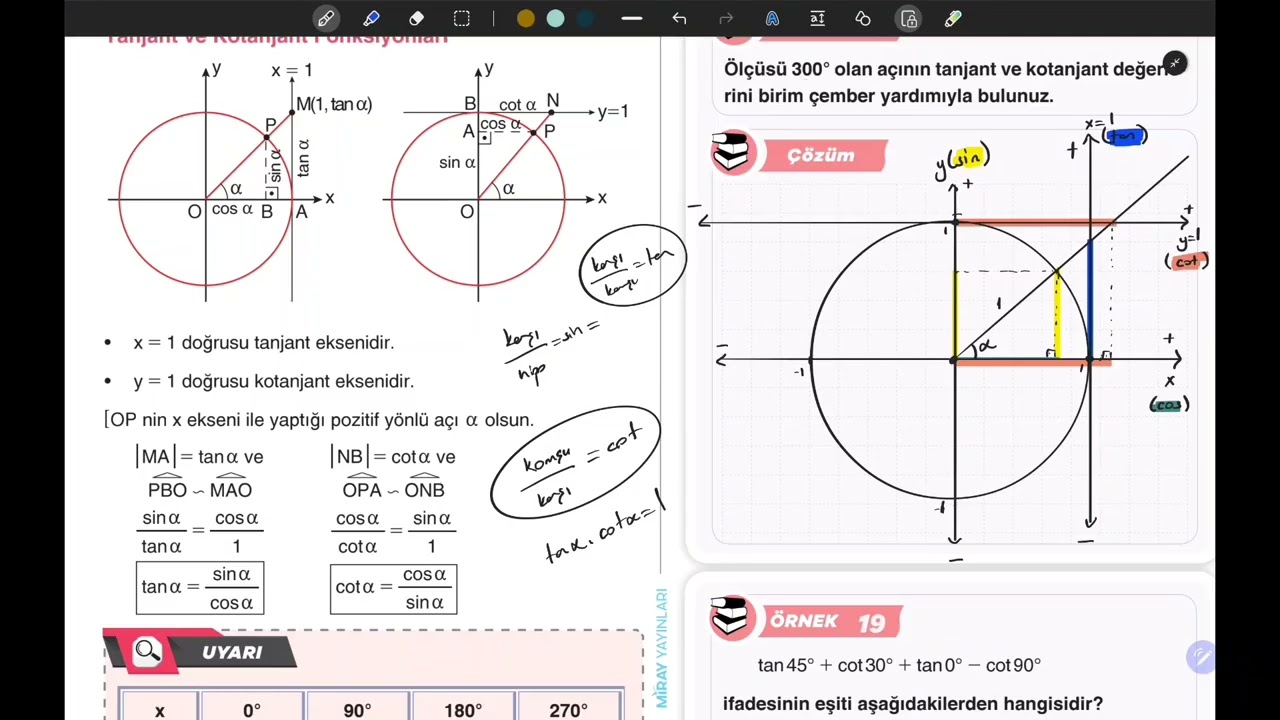Choose the dark teal ink color
The image size is (1280, 720).
tap(586, 18)
